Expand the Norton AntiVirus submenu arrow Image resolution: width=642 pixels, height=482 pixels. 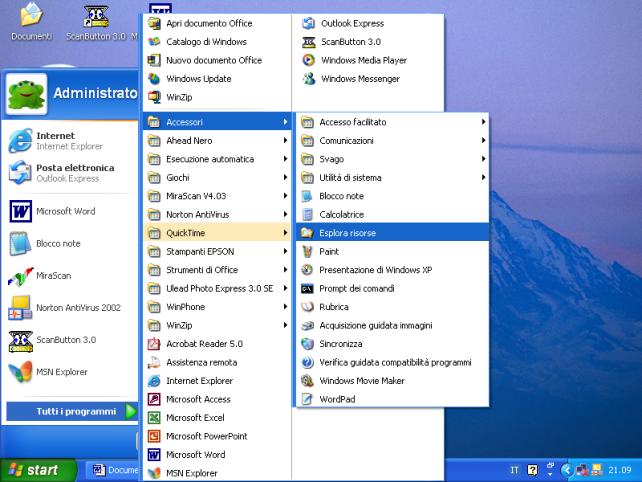point(285,214)
